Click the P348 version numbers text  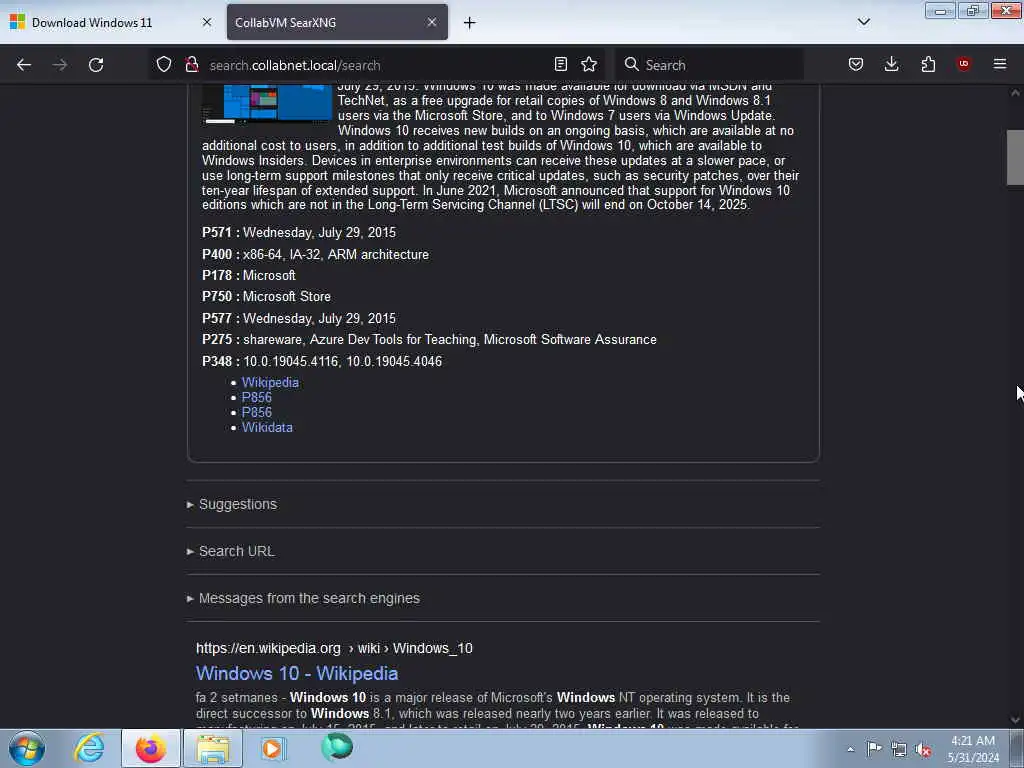[x=342, y=361]
